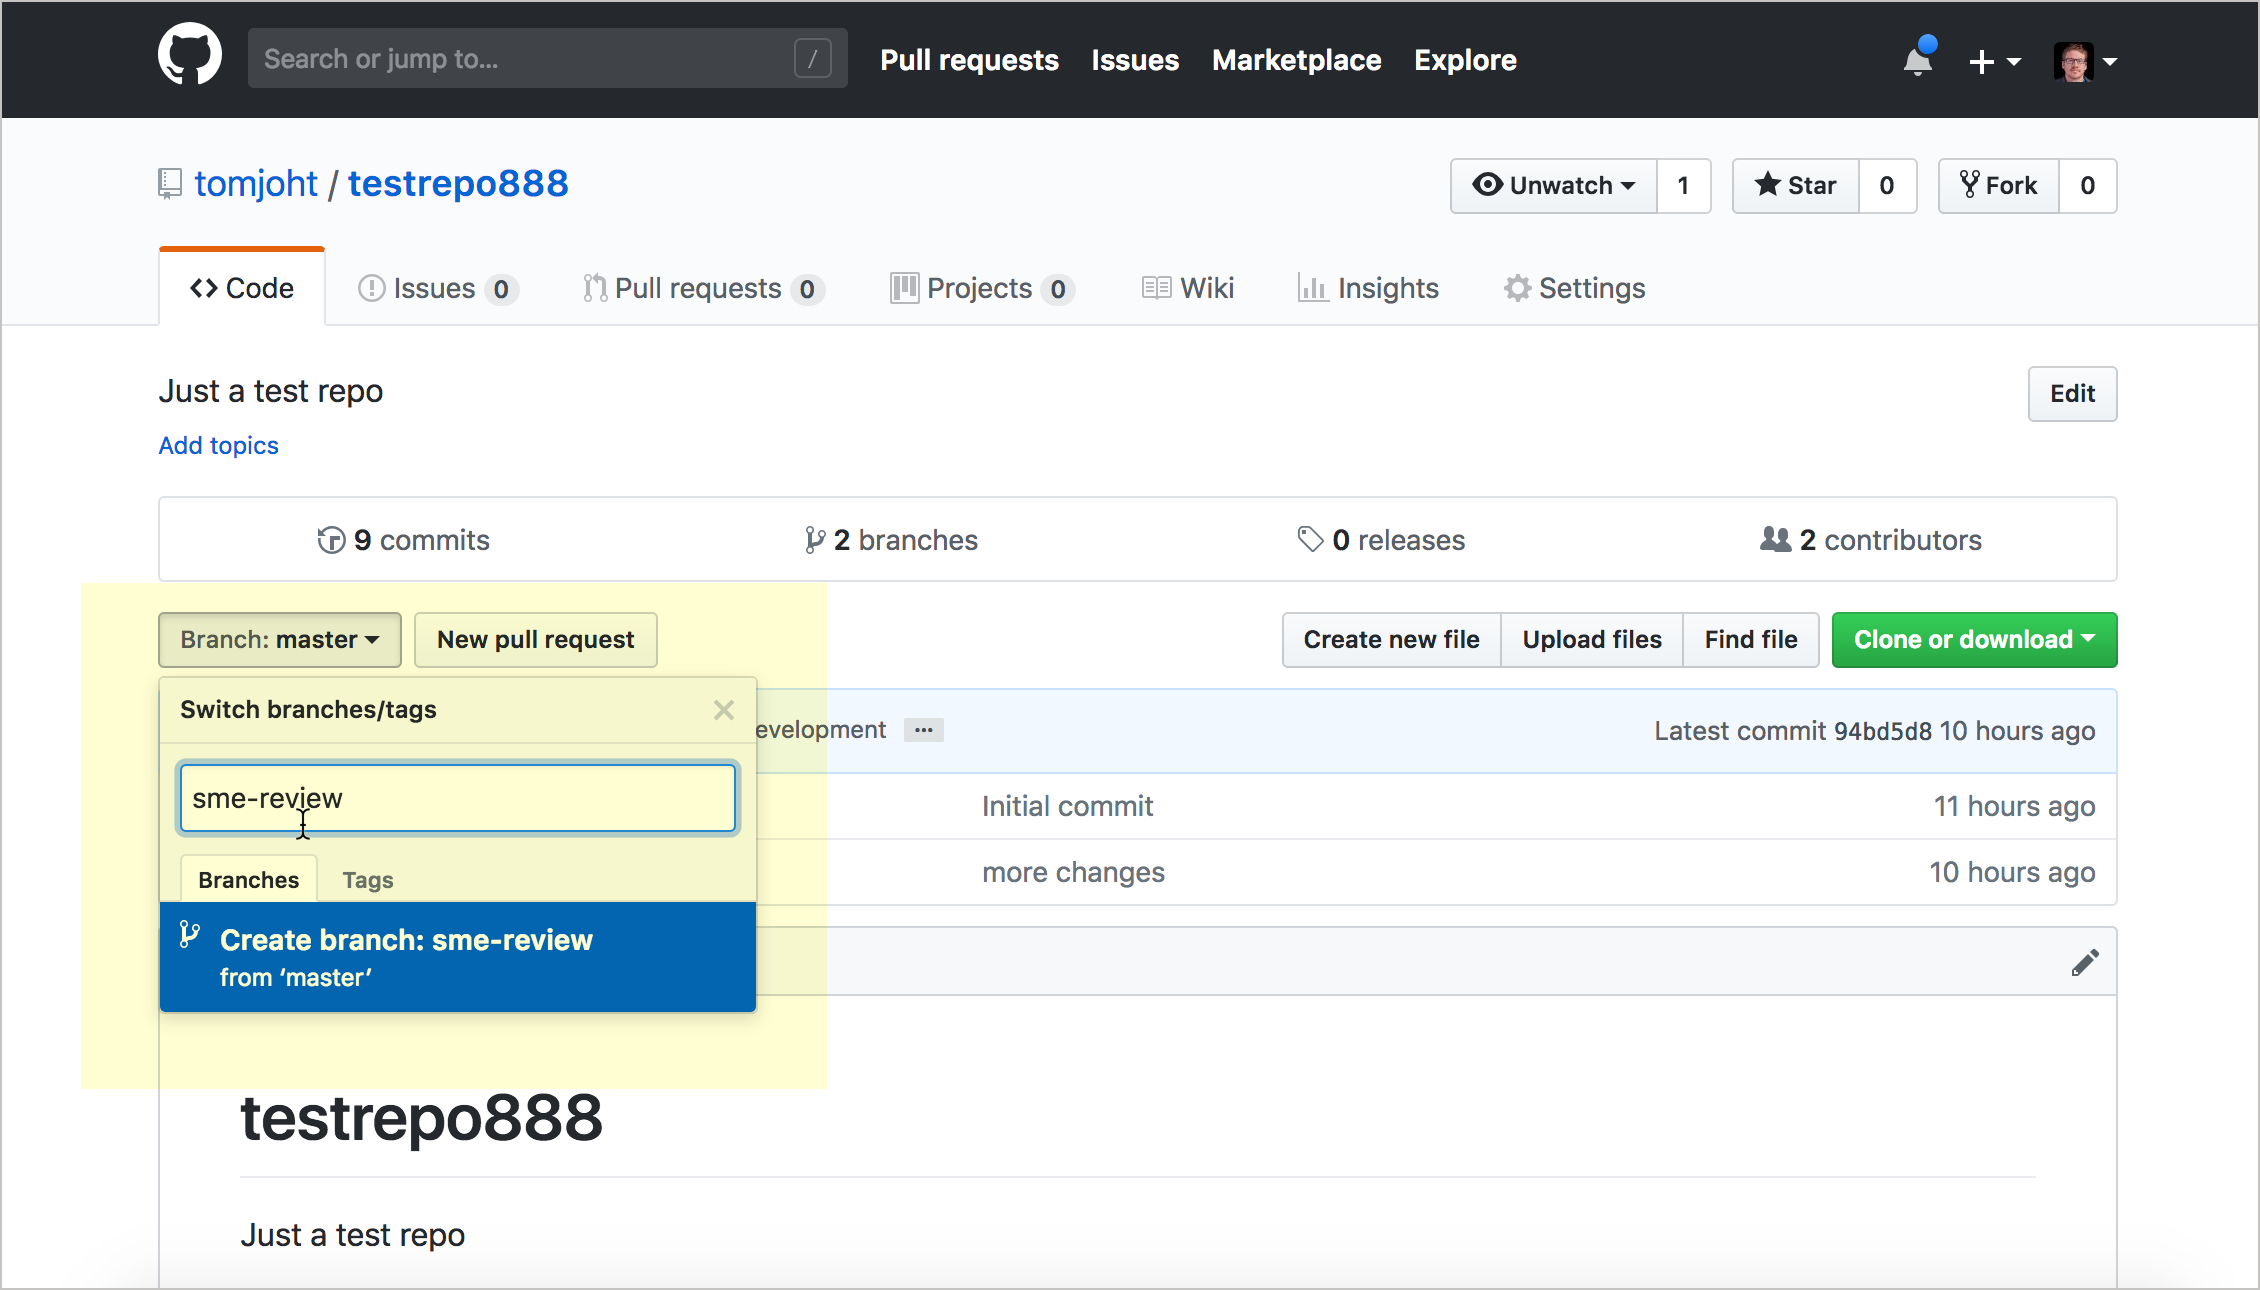2260x1290 pixels.
Task: Edit the README using the pencil icon
Action: (2086, 962)
